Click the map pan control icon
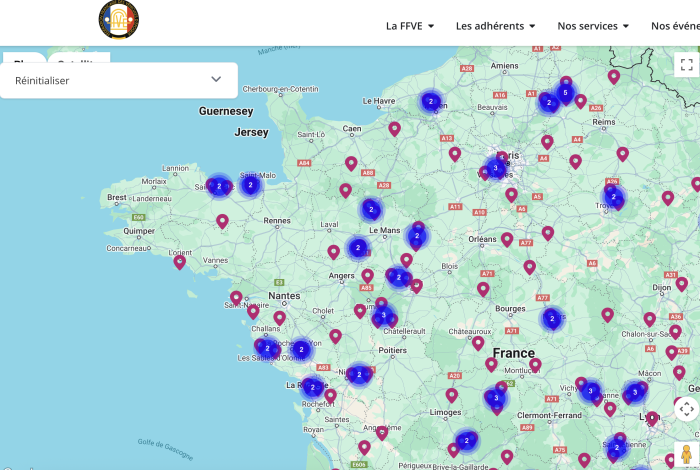700x470 pixels. pos(687,409)
